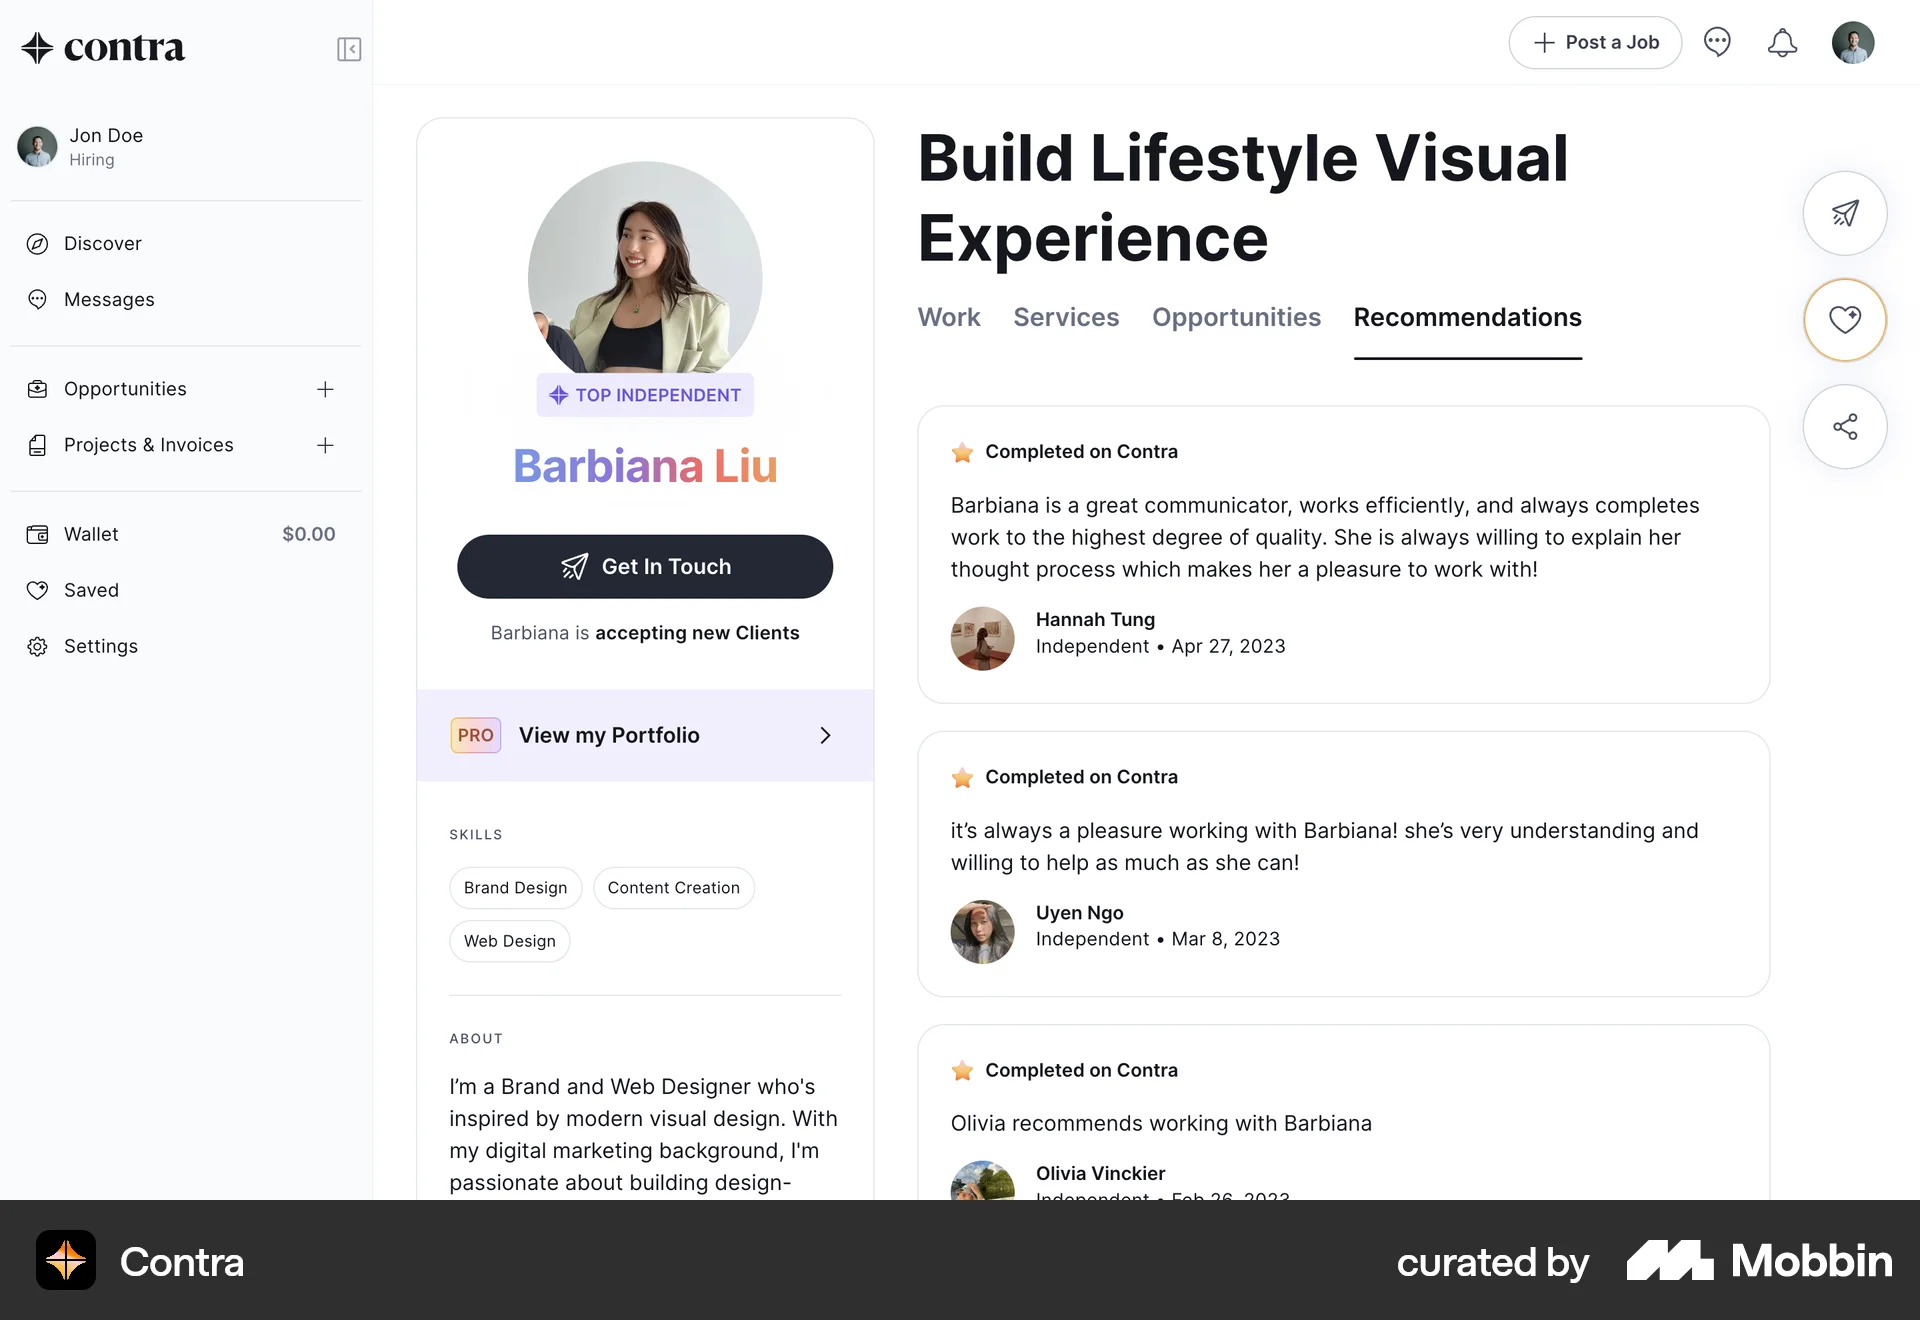This screenshot has width=1920, height=1320.
Task: Save Barbiana's profile with the heart icon
Action: (1845, 320)
